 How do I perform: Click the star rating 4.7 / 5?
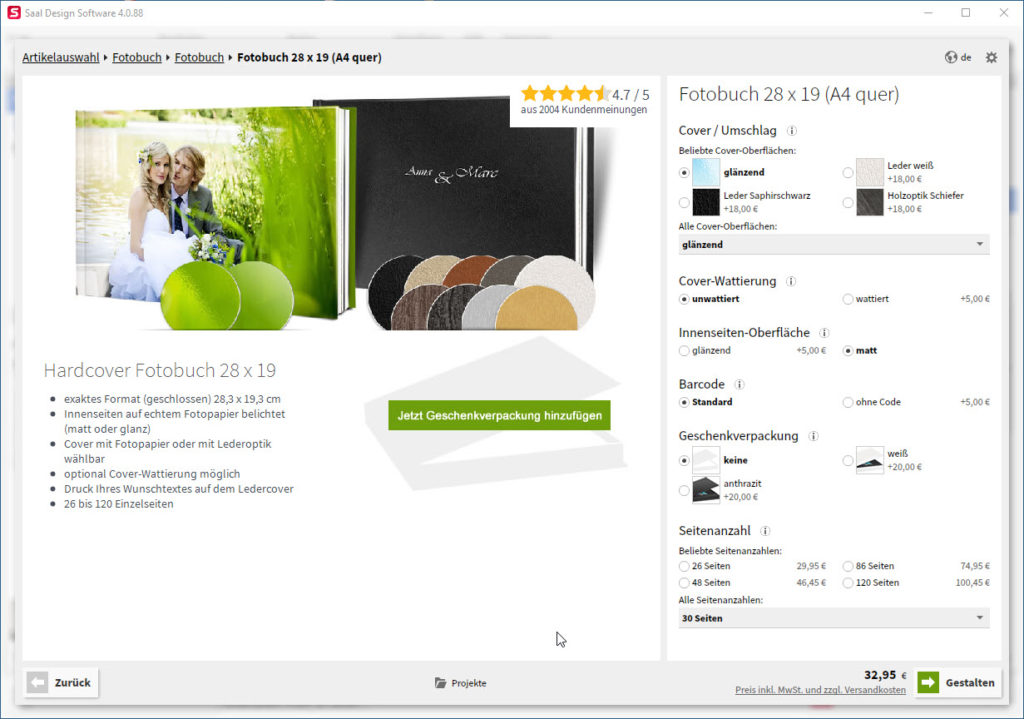tap(584, 94)
